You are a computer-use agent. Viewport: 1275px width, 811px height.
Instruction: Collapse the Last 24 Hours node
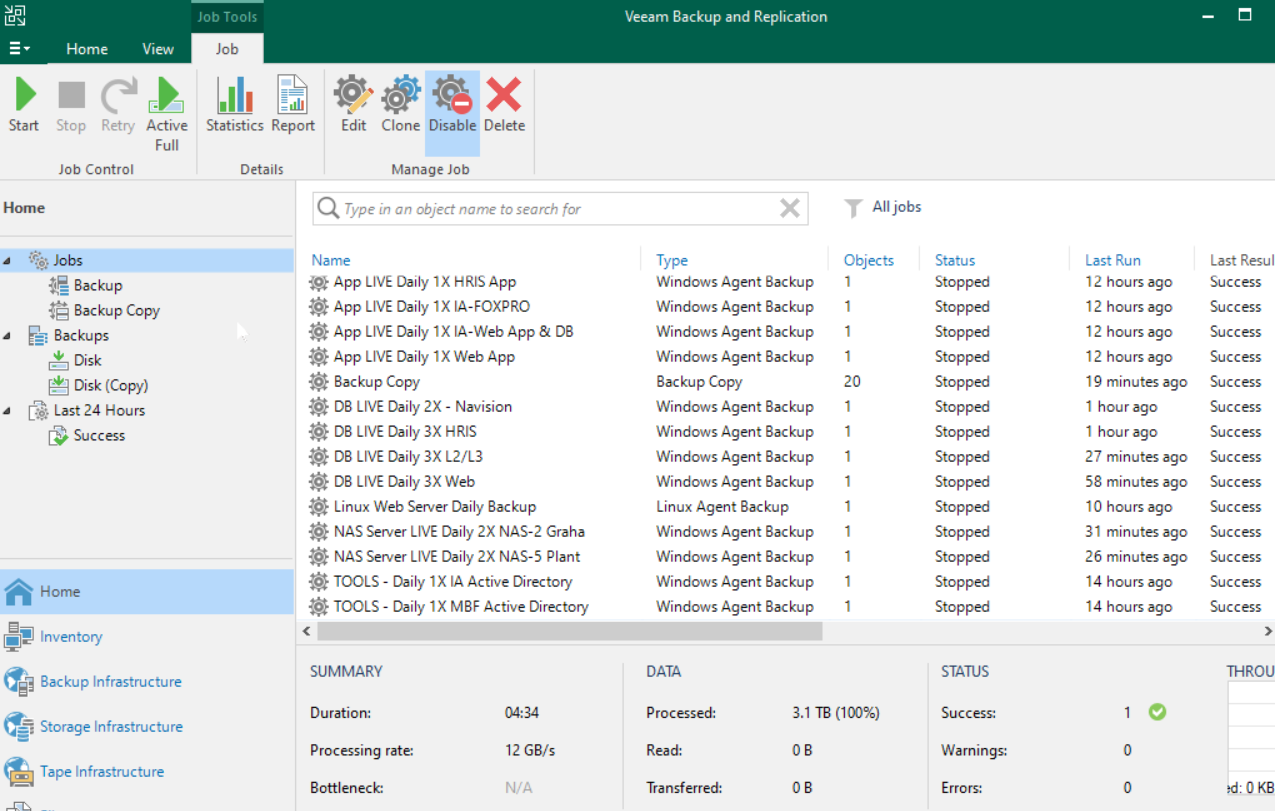pyautogui.click(x=8, y=411)
